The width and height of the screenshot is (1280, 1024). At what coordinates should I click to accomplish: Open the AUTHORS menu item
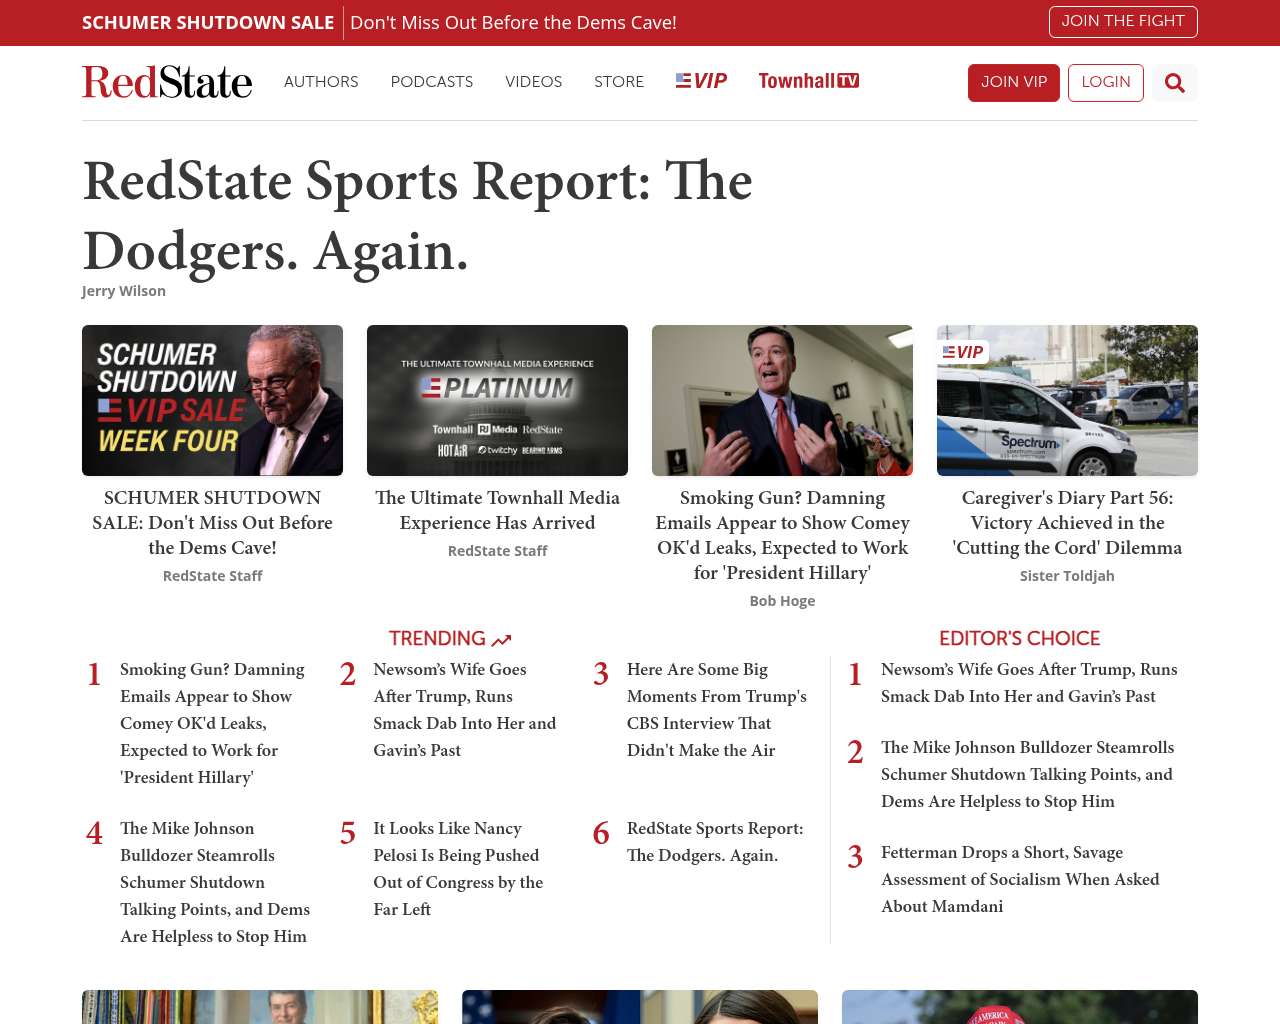(x=321, y=82)
